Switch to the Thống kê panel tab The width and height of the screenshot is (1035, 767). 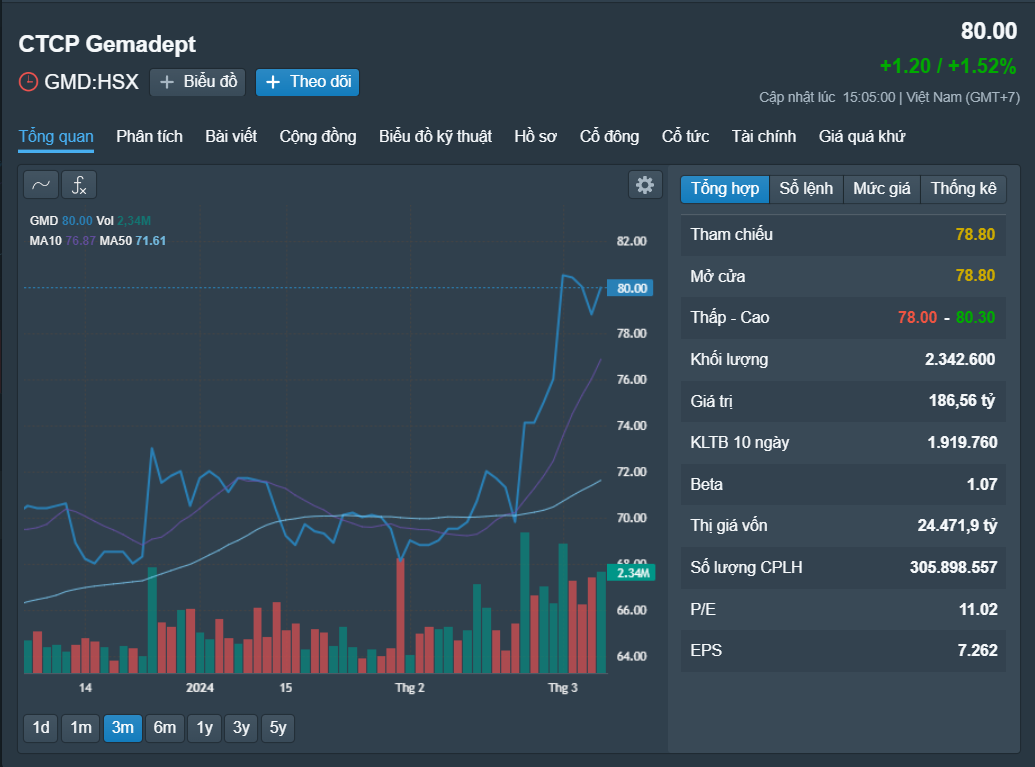click(x=964, y=189)
